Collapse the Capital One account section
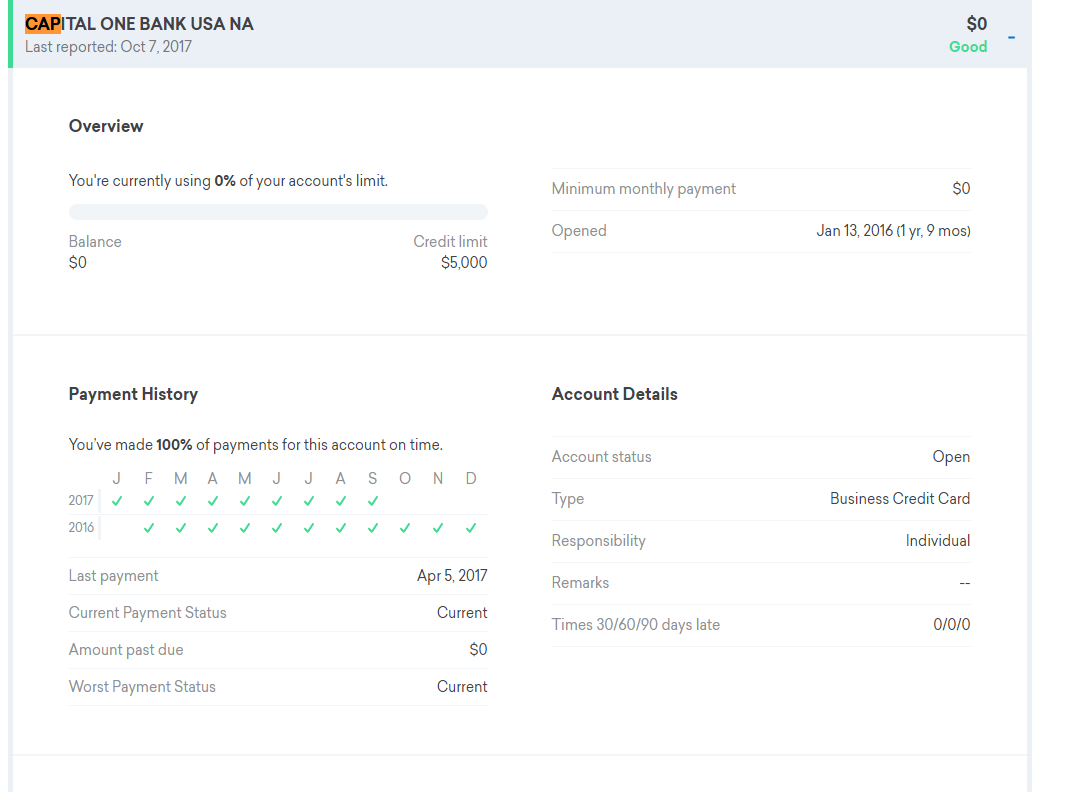This screenshot has width=1065, height=792. pos(1011,37)
